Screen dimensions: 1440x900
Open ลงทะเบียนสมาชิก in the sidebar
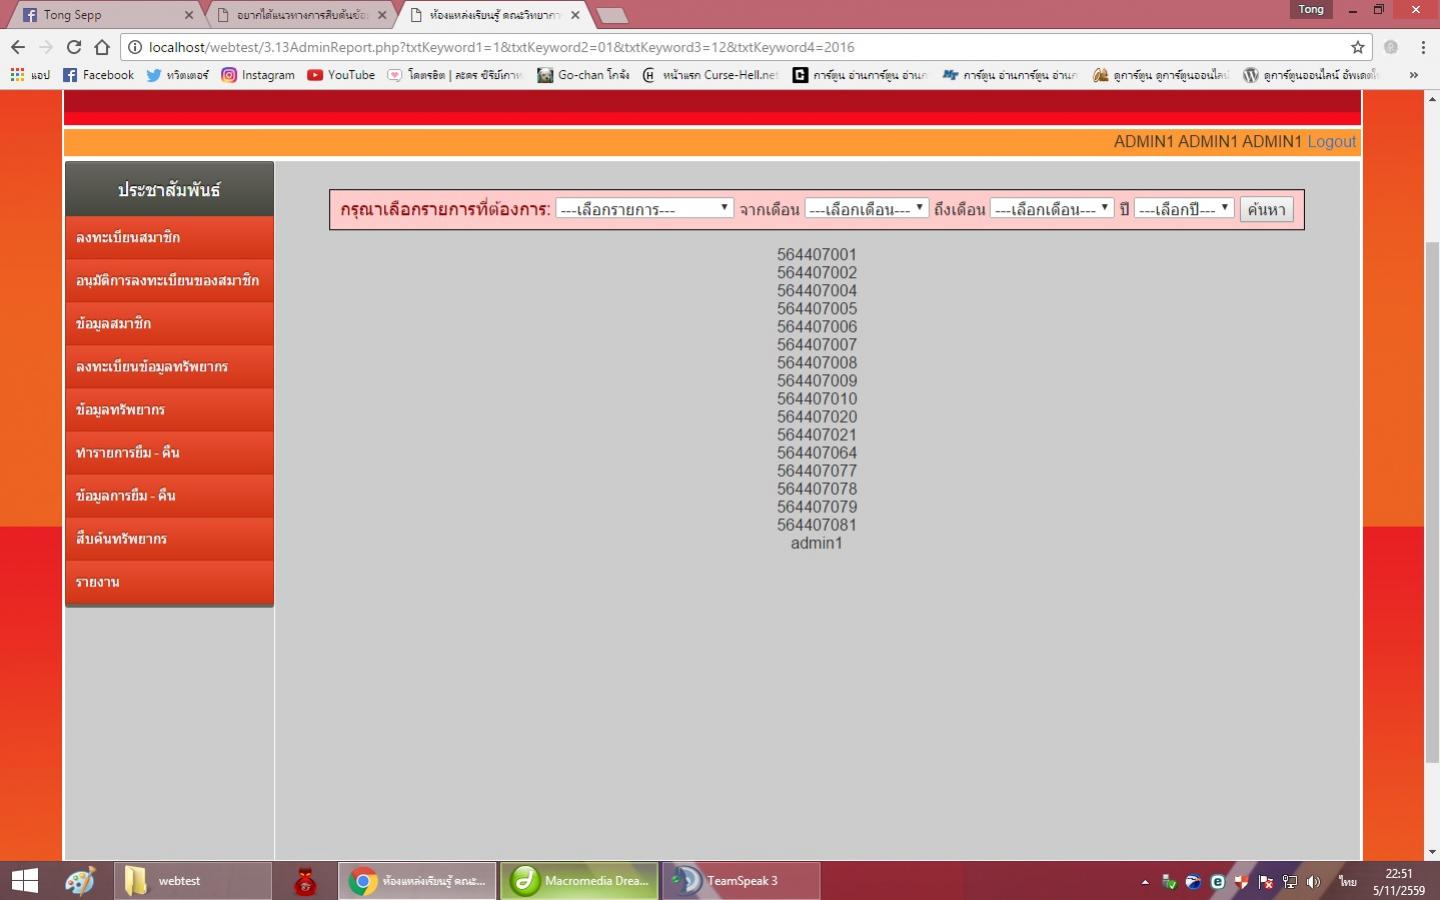[169, 238]
